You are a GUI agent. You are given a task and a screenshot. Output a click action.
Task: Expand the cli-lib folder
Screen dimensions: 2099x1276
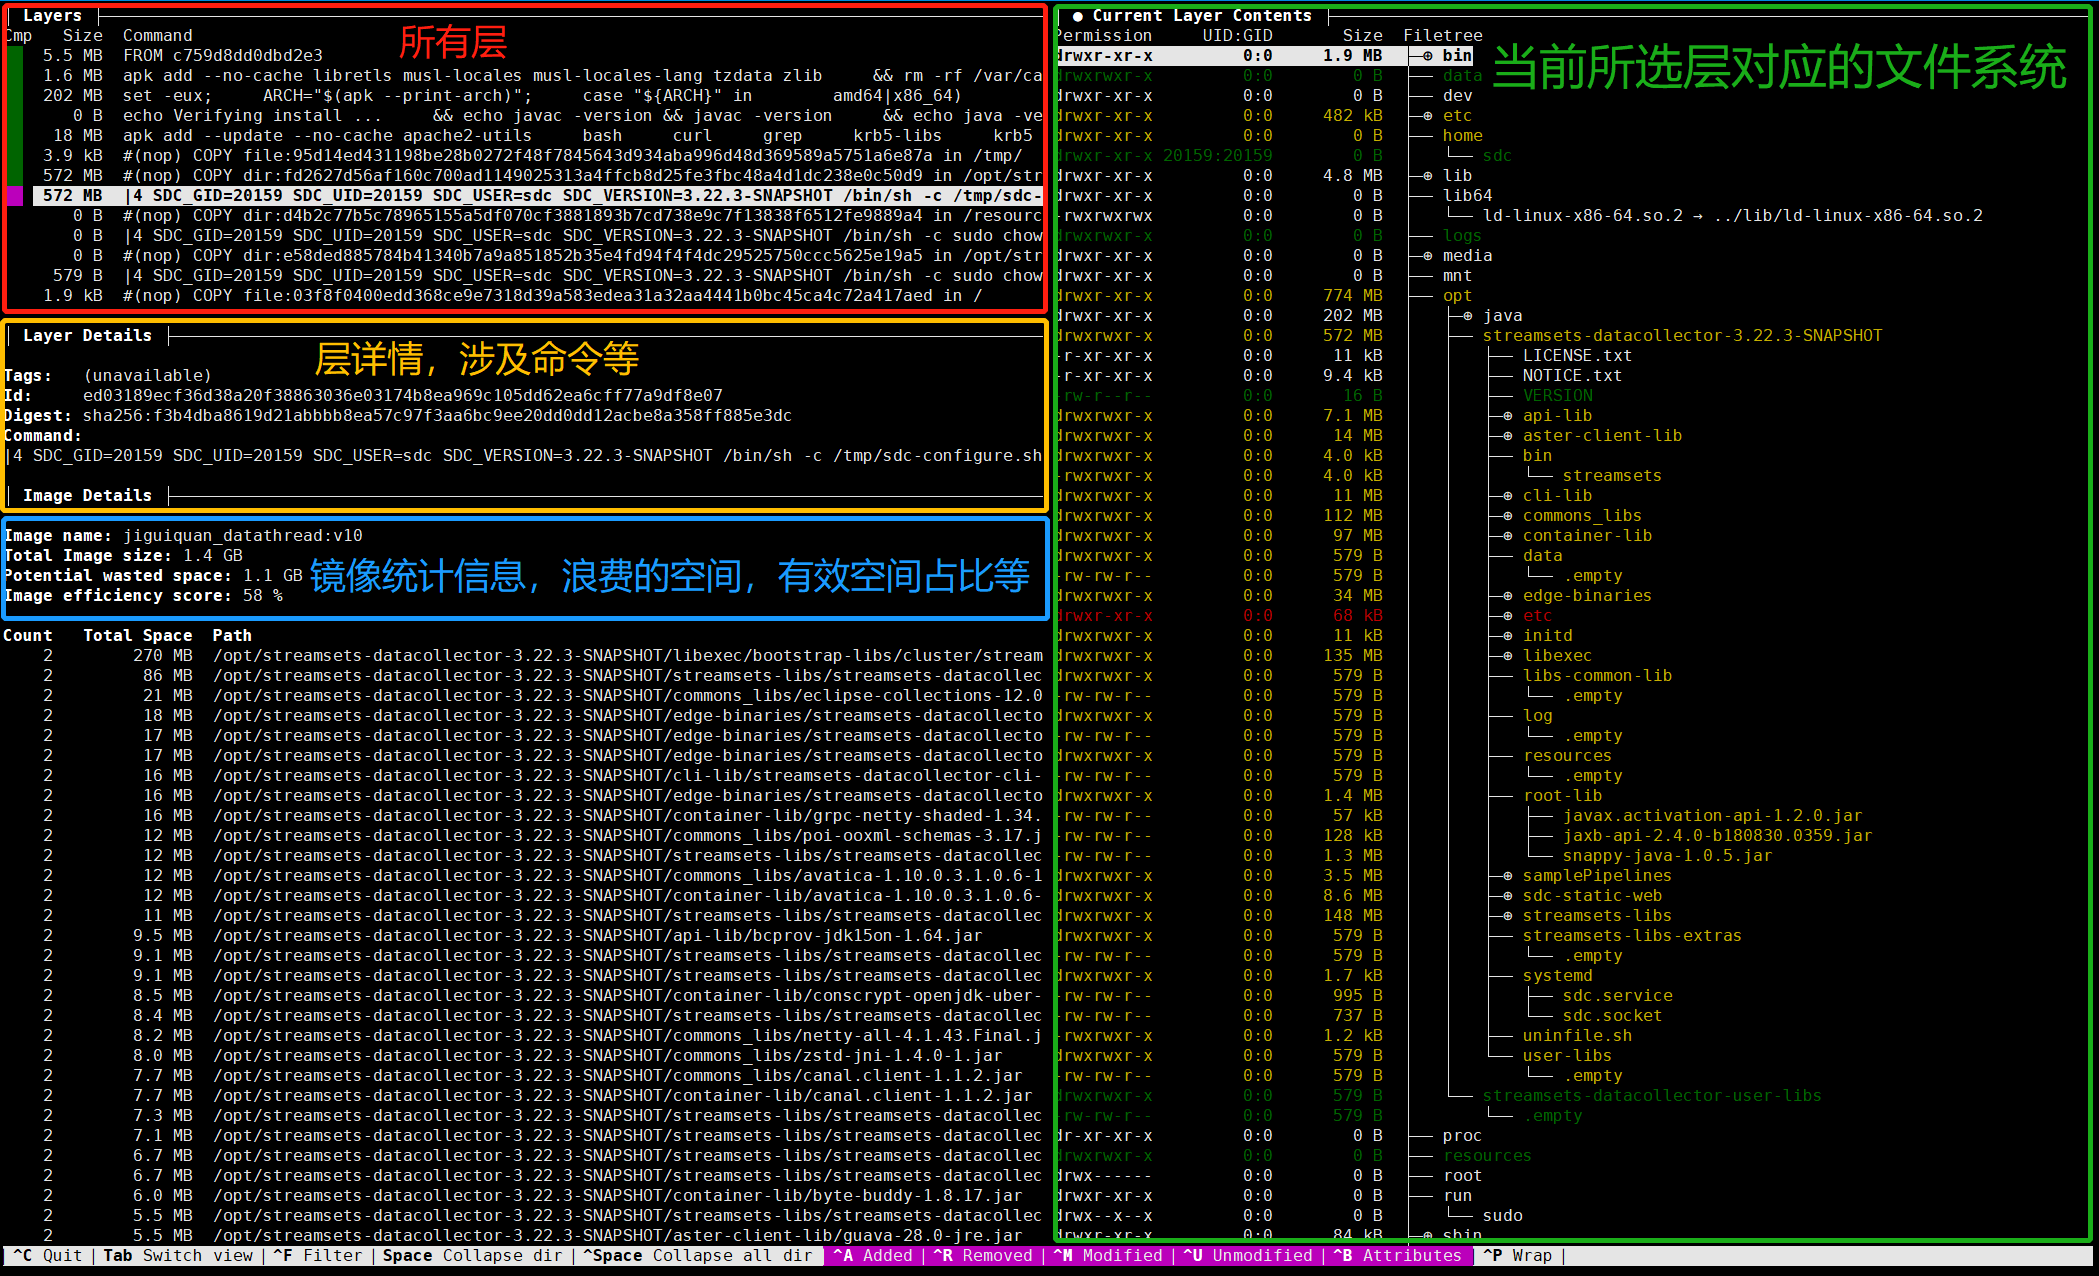1508,496
